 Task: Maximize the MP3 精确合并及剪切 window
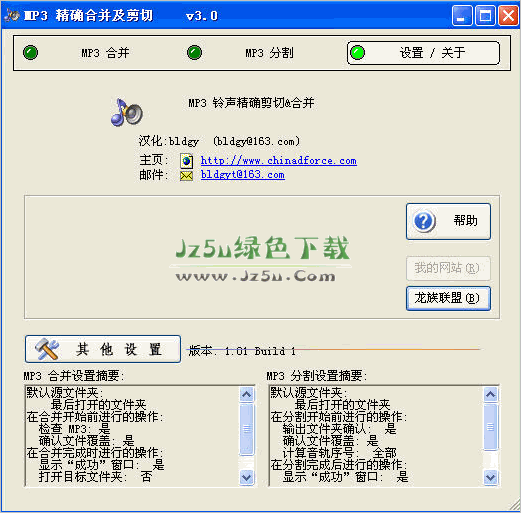tap(485, 15)
